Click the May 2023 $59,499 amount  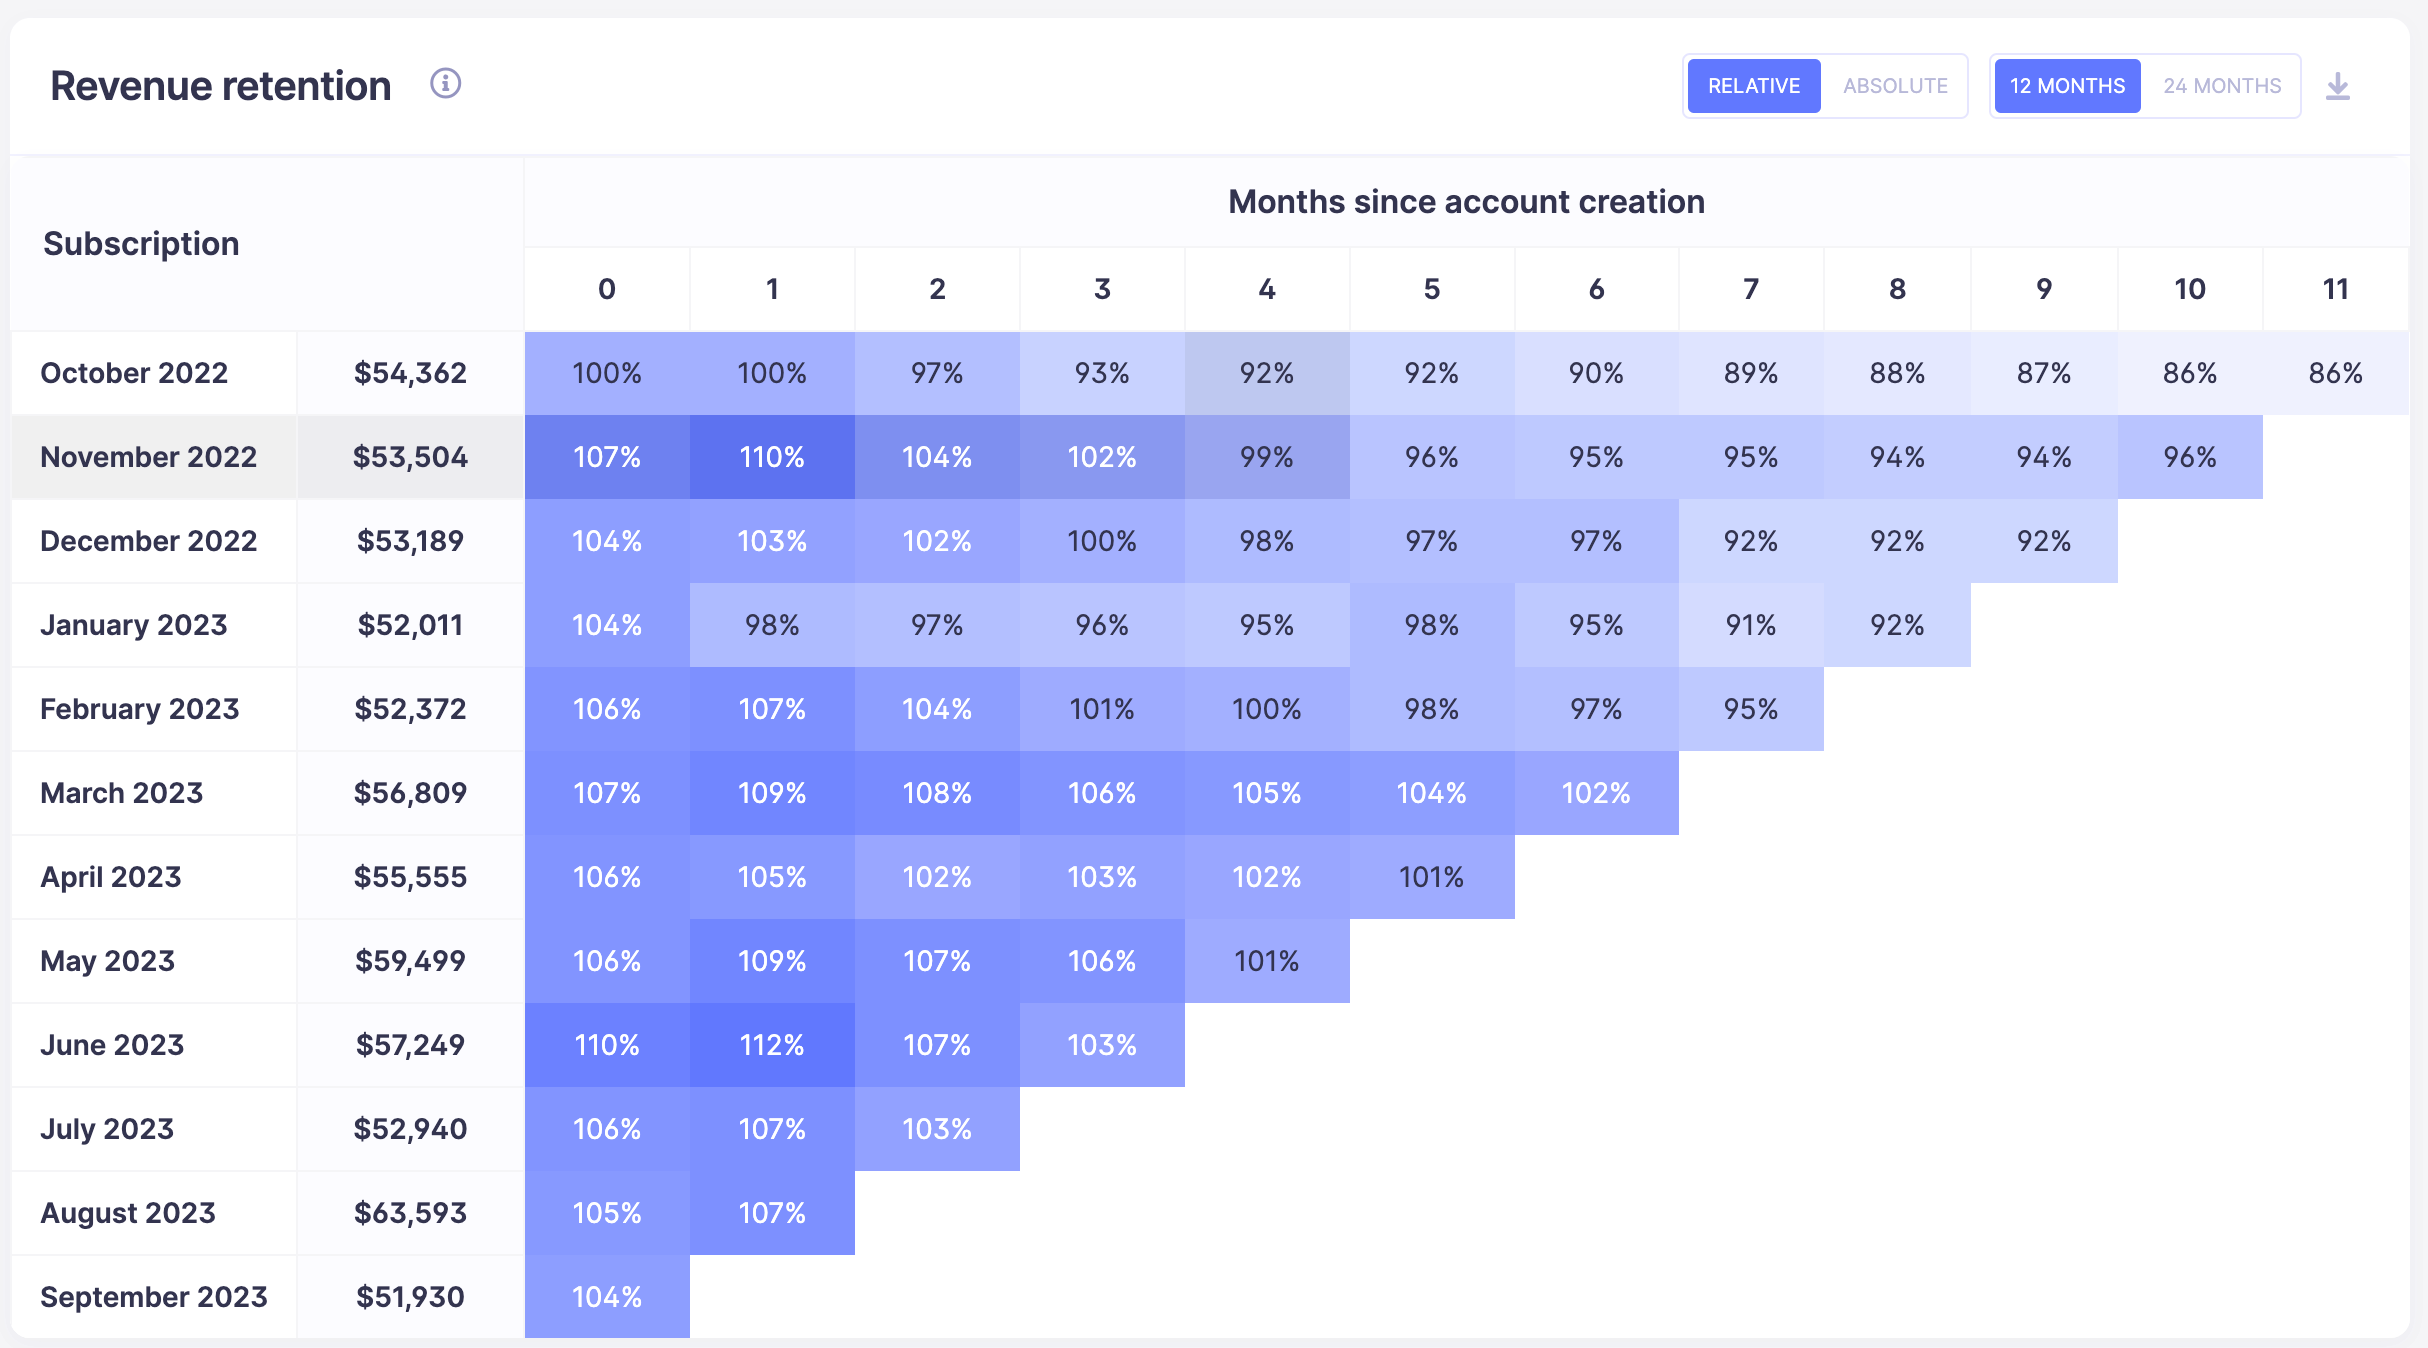[410, 961]
